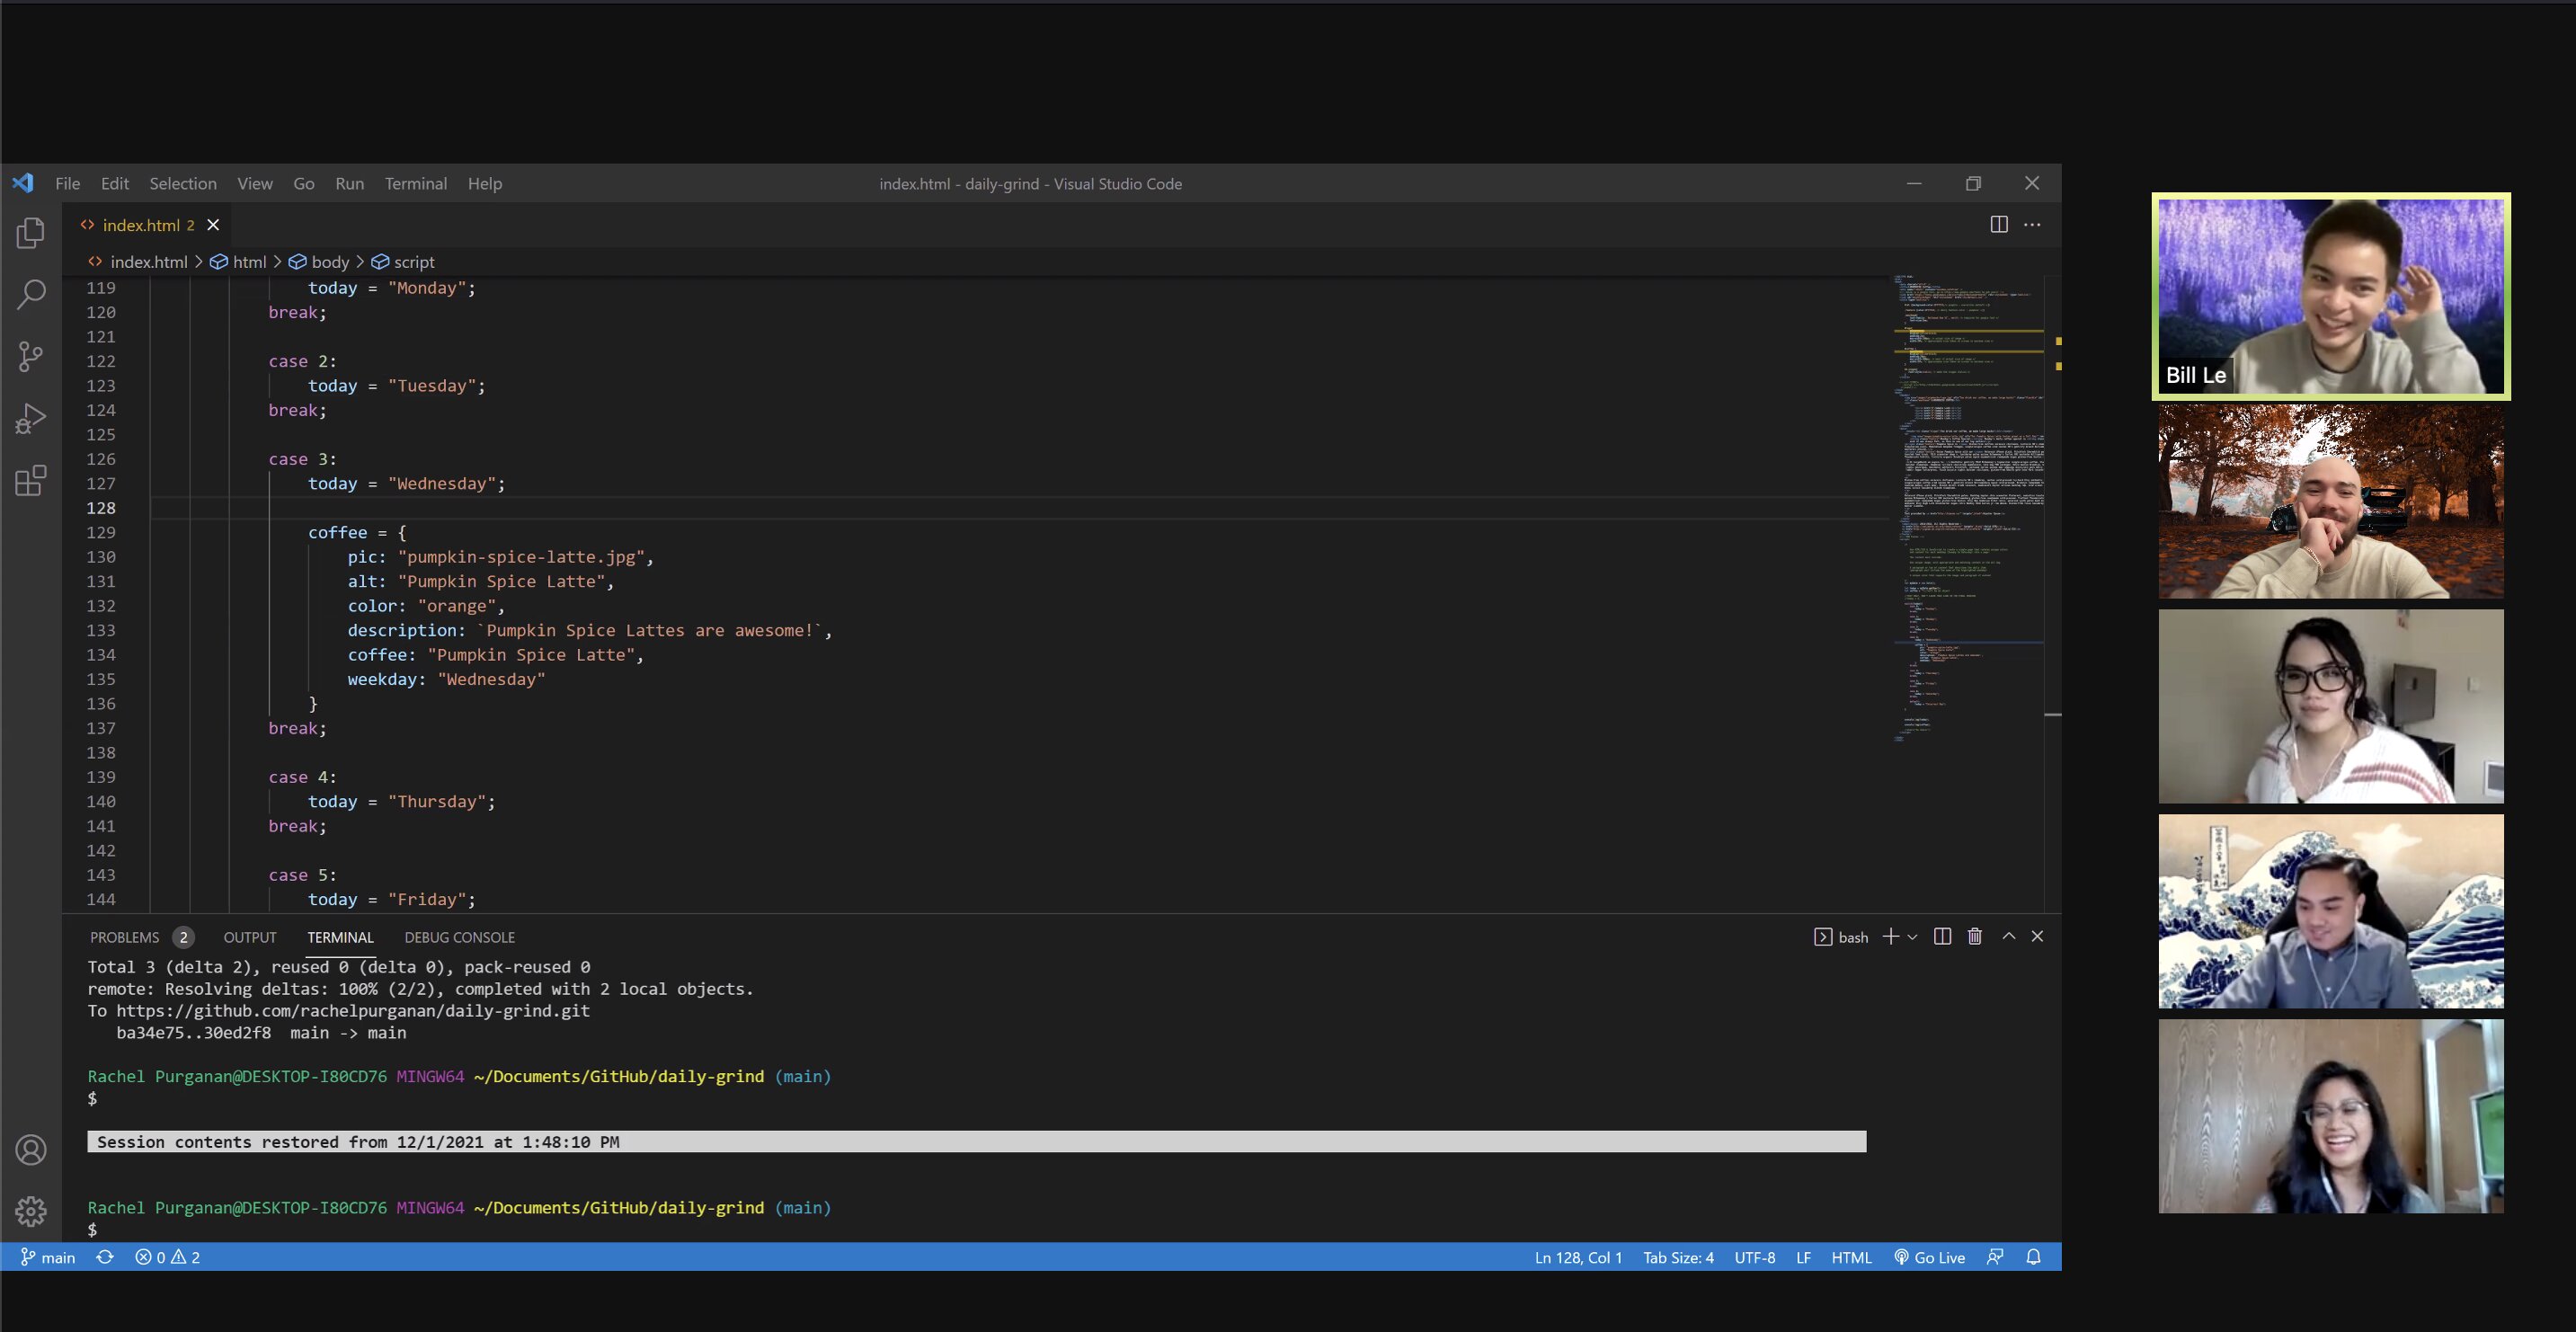Open the Explorer view in activity bar
The width and height of the screenshot is (2576, 1332).
tap(31, 233)
